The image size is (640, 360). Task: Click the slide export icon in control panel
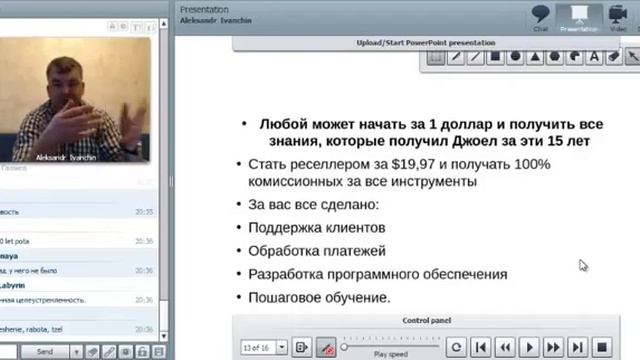[302, 347]
